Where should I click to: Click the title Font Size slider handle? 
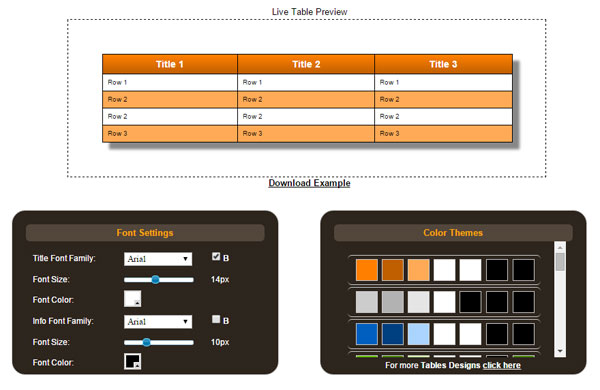pos(155,280)
